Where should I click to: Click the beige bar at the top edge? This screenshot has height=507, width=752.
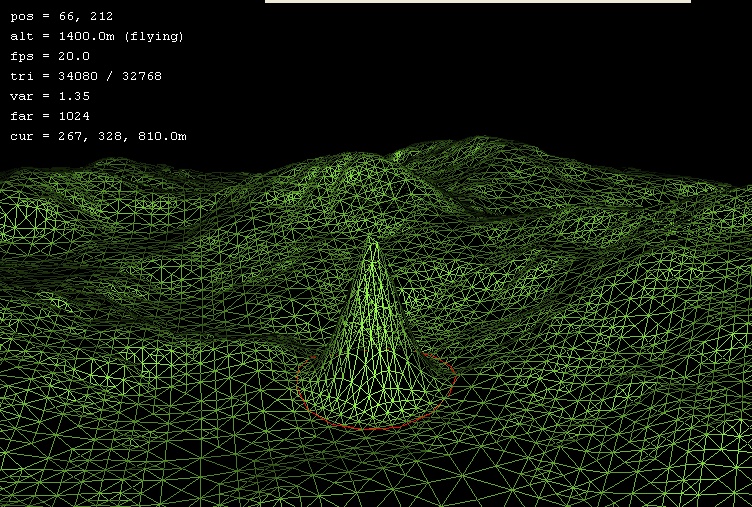click(x=477, y=2)
